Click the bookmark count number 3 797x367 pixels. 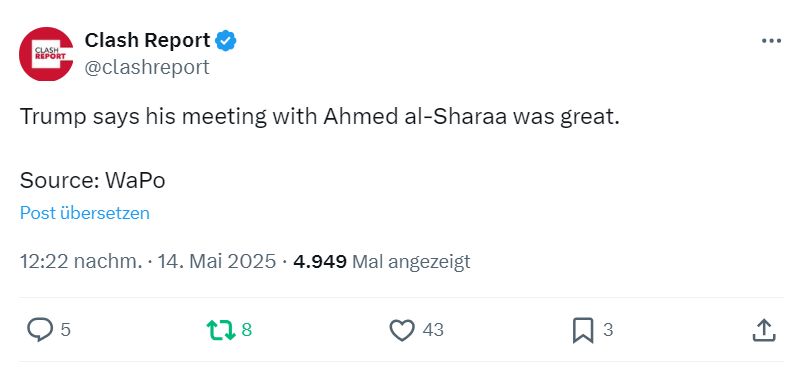[608, 330]
